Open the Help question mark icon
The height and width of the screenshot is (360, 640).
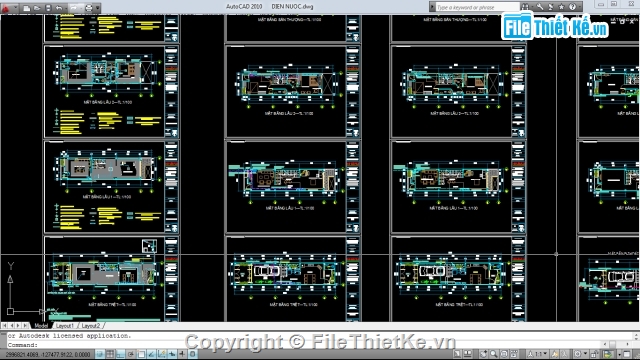(x=572, y=7)
